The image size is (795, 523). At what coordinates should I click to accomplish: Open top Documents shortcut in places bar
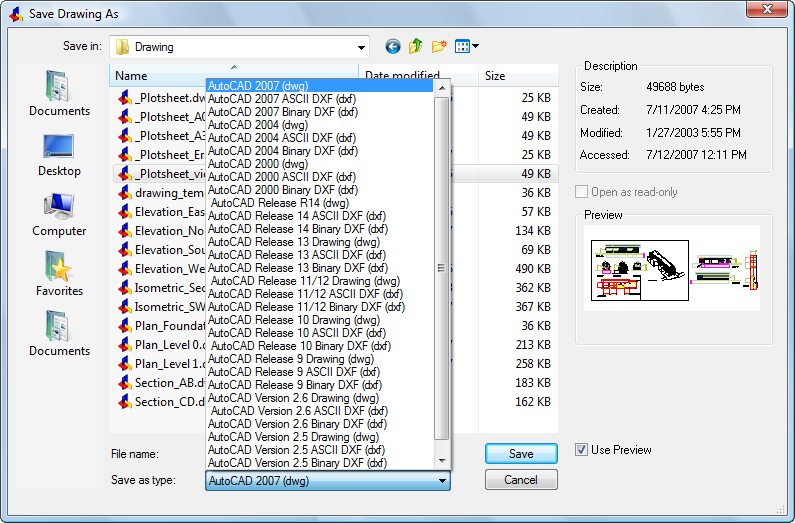coord(59,93)
